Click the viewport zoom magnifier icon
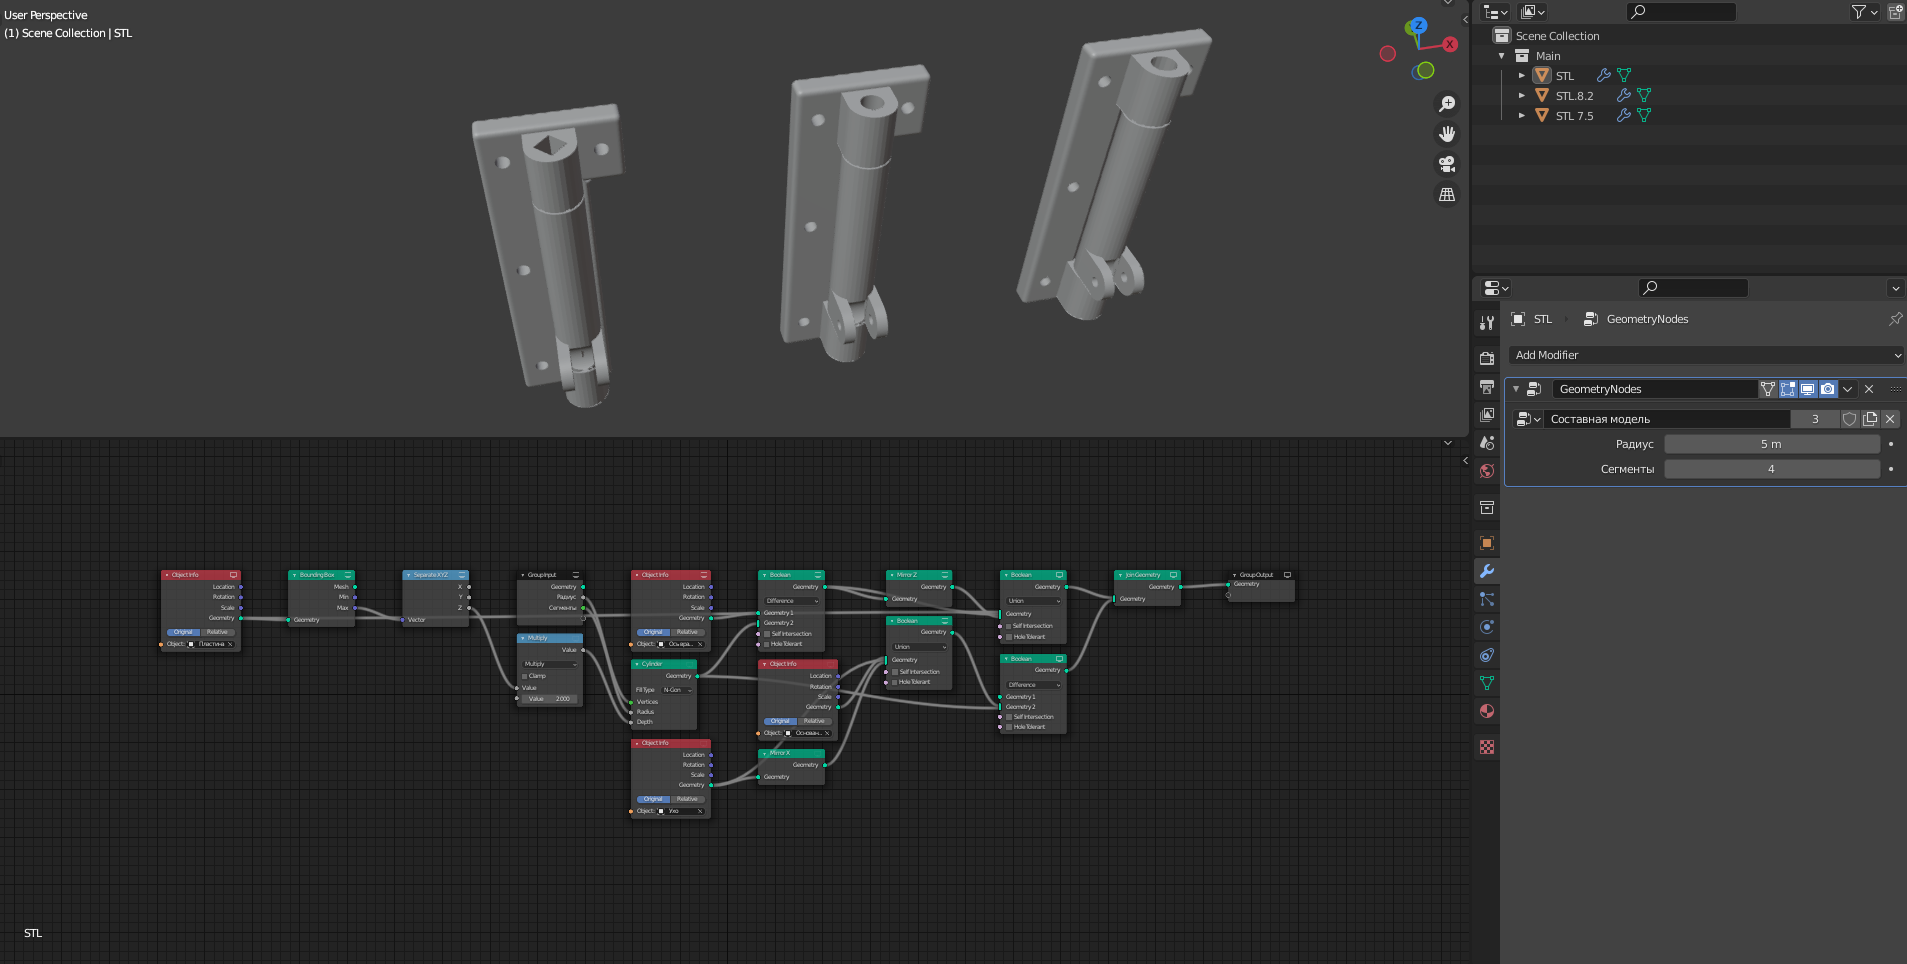Screen dimensions: 1907x964 tap(1446, 104)
